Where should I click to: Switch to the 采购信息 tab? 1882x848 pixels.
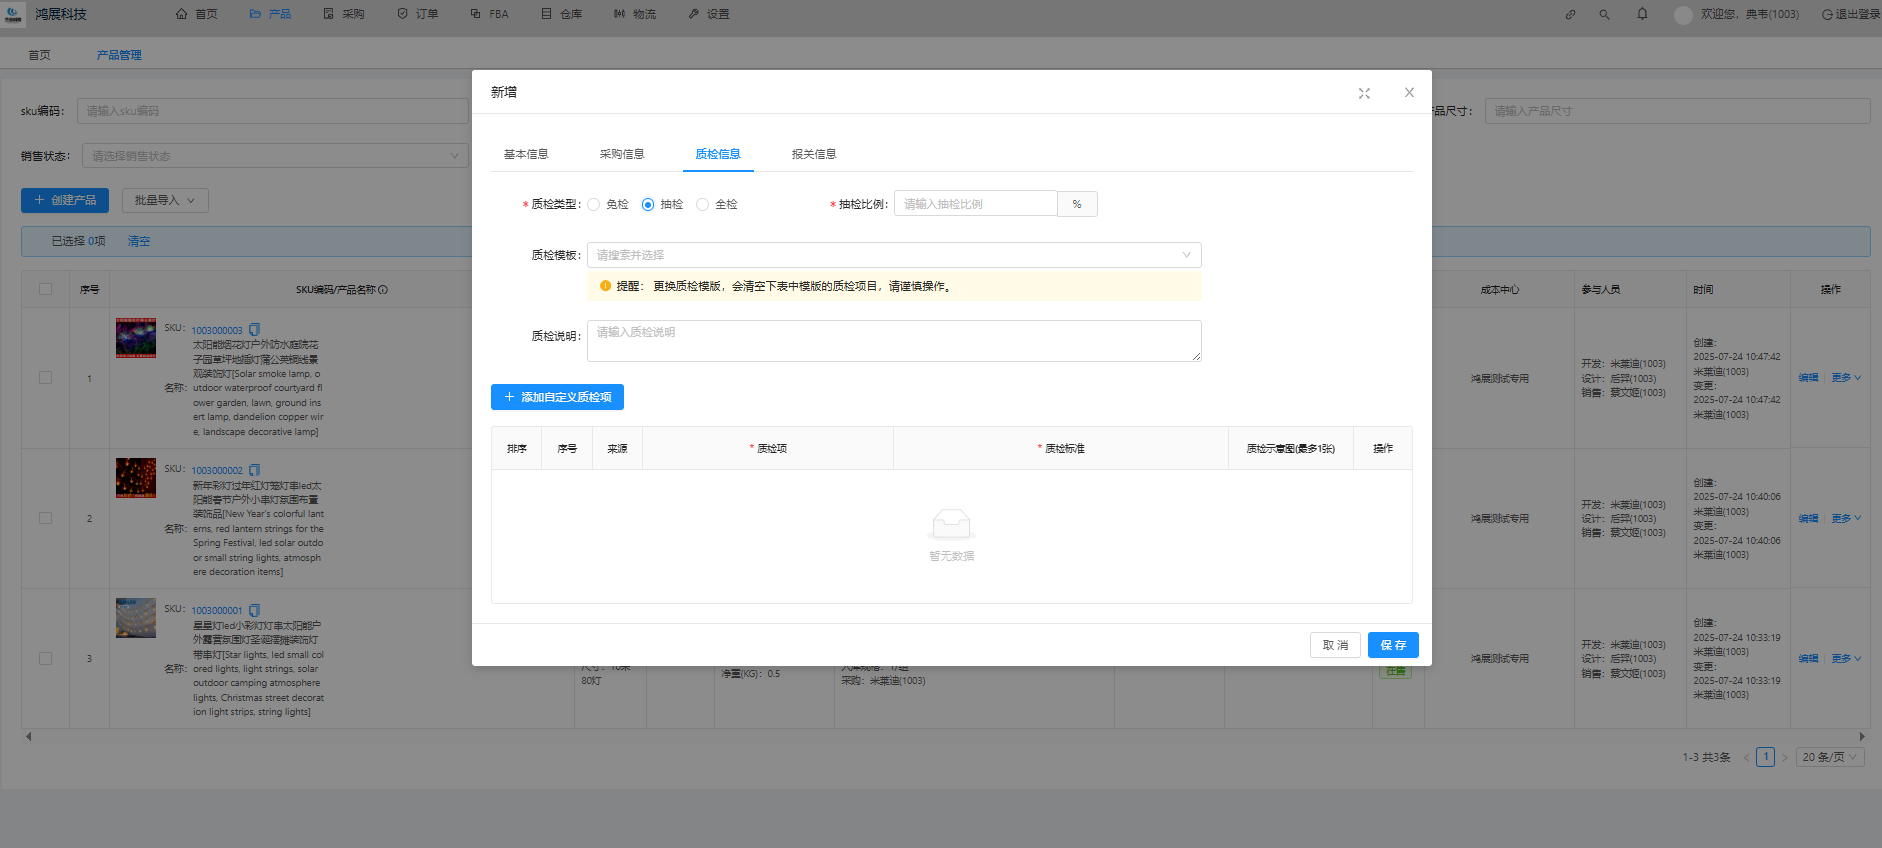point(621,154)
